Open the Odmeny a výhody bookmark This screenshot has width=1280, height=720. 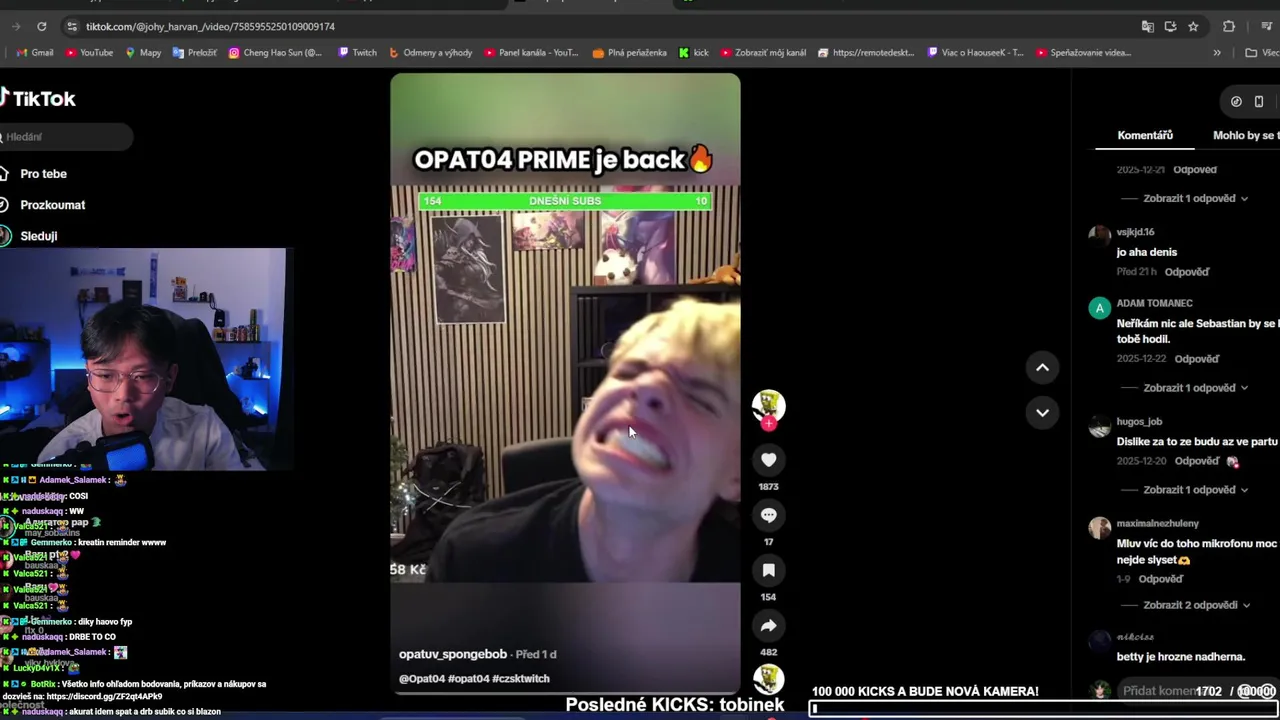(430, 52)
